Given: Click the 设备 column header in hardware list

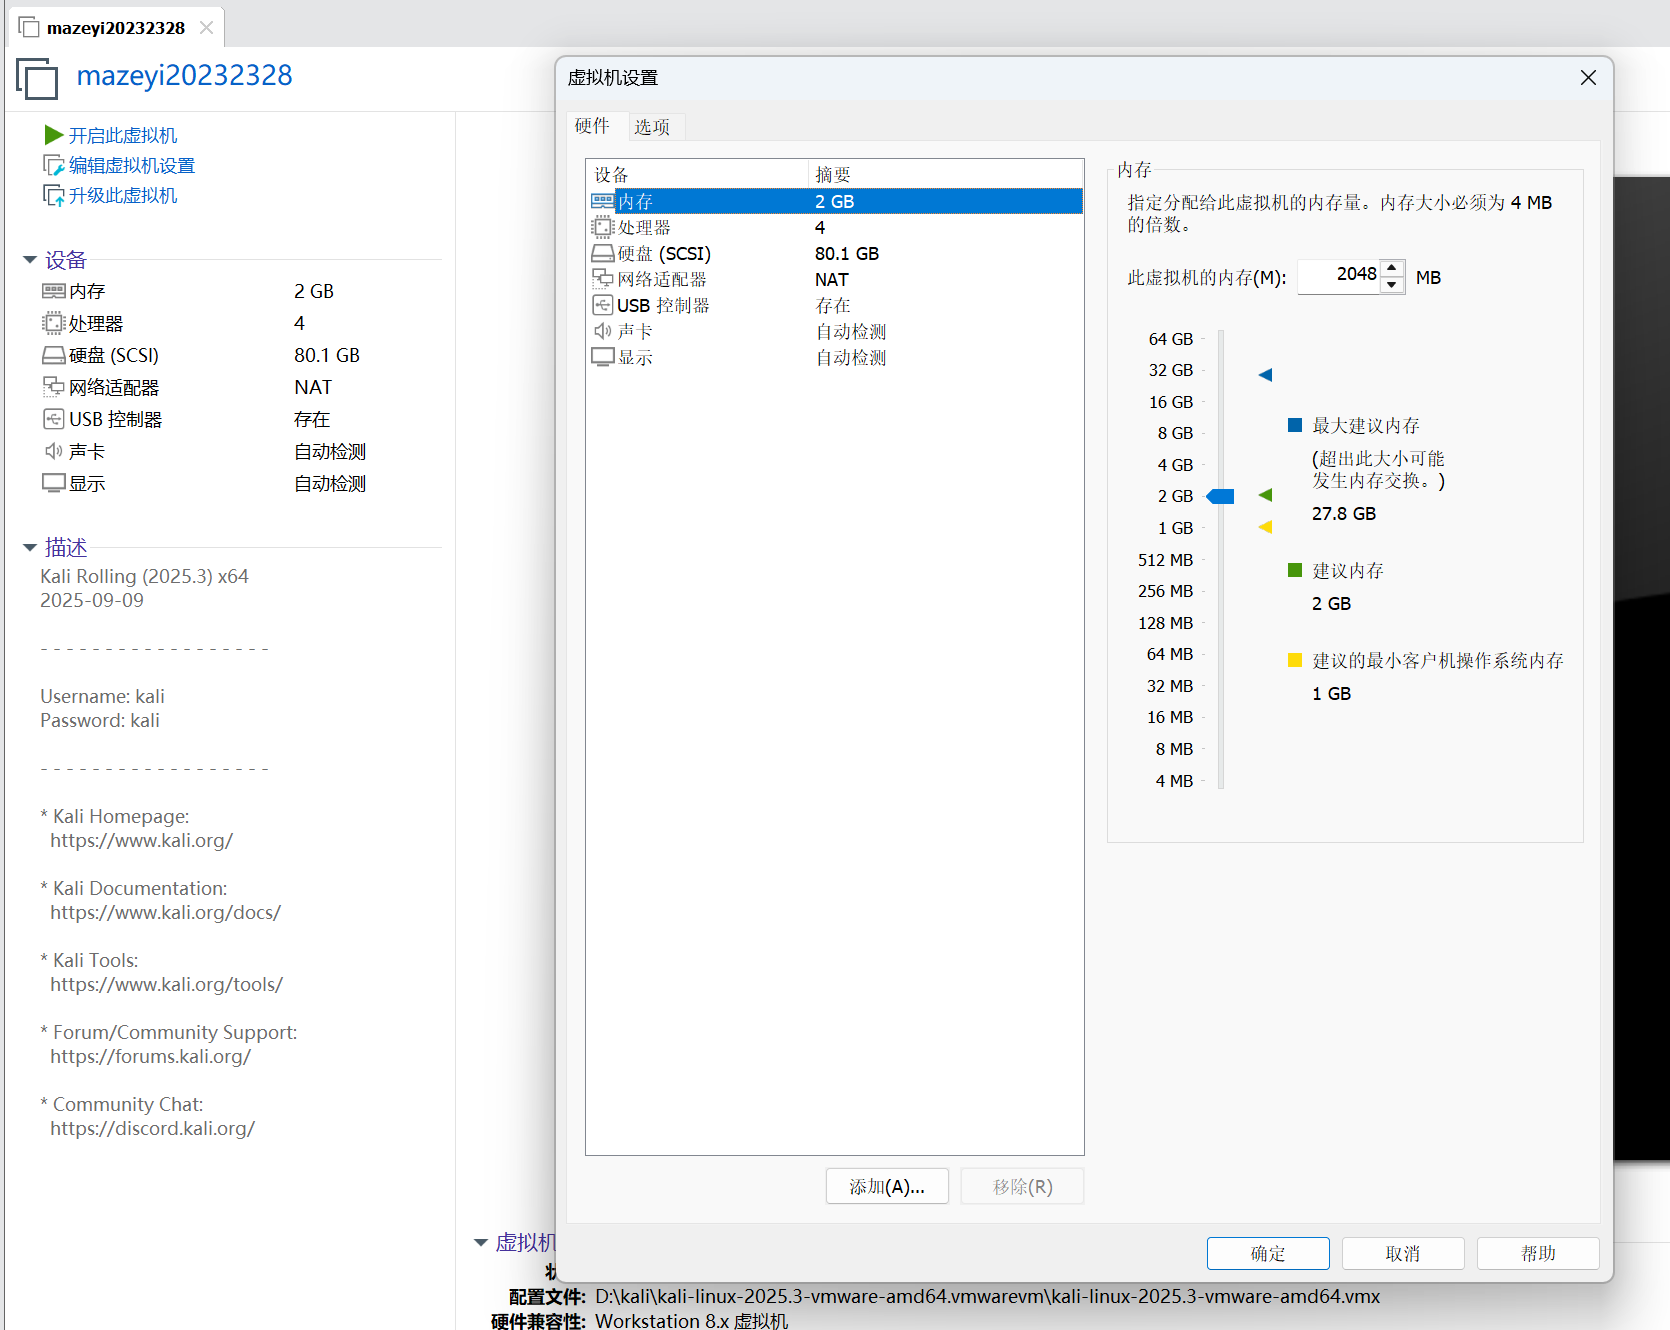Looking at the screenshot, I should pos(697,174).
